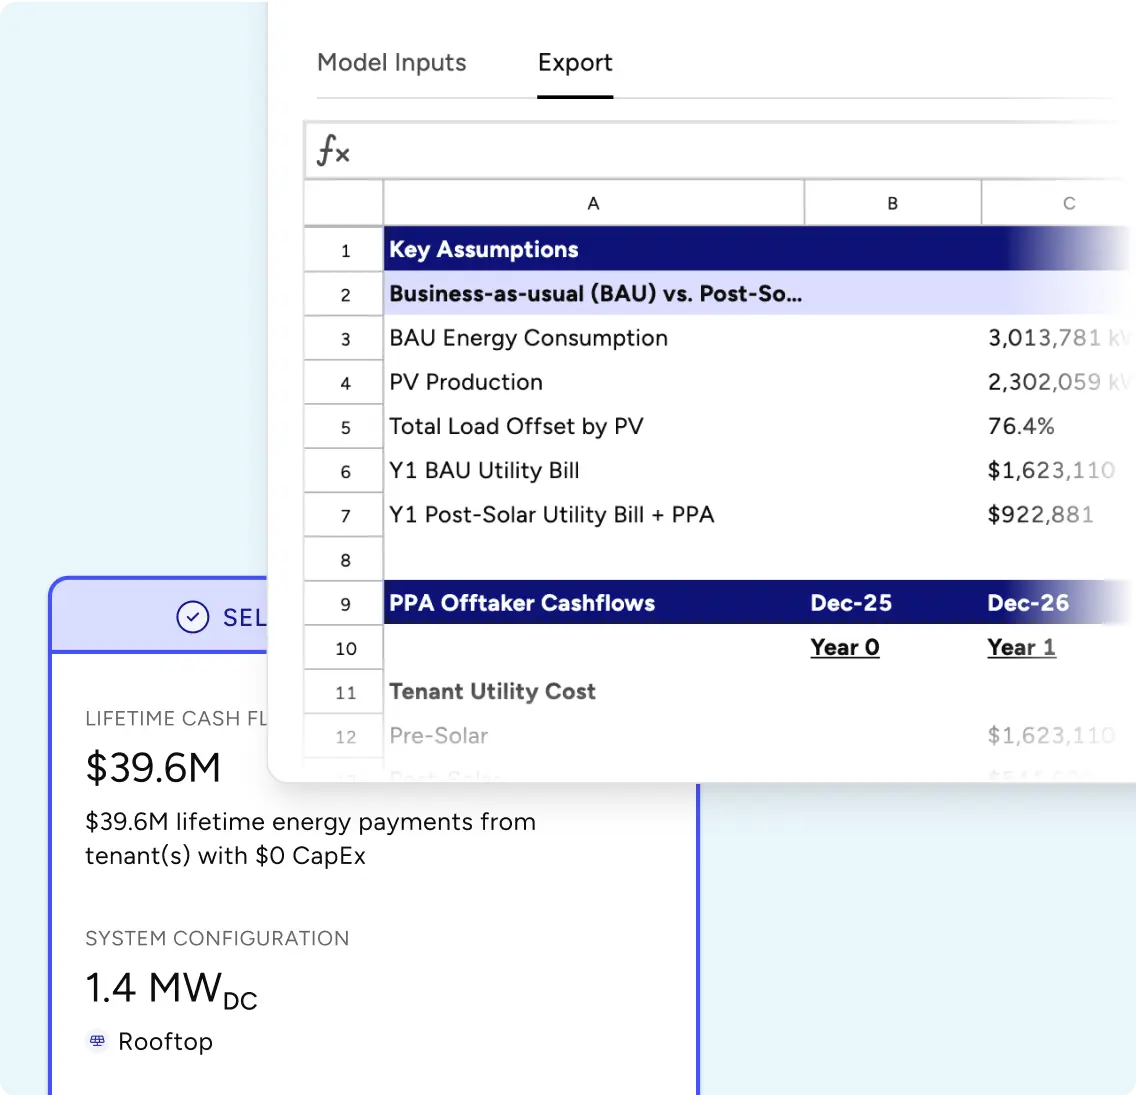Click the solar panel icon beside Rooftop

click(x=96, y=1041)
